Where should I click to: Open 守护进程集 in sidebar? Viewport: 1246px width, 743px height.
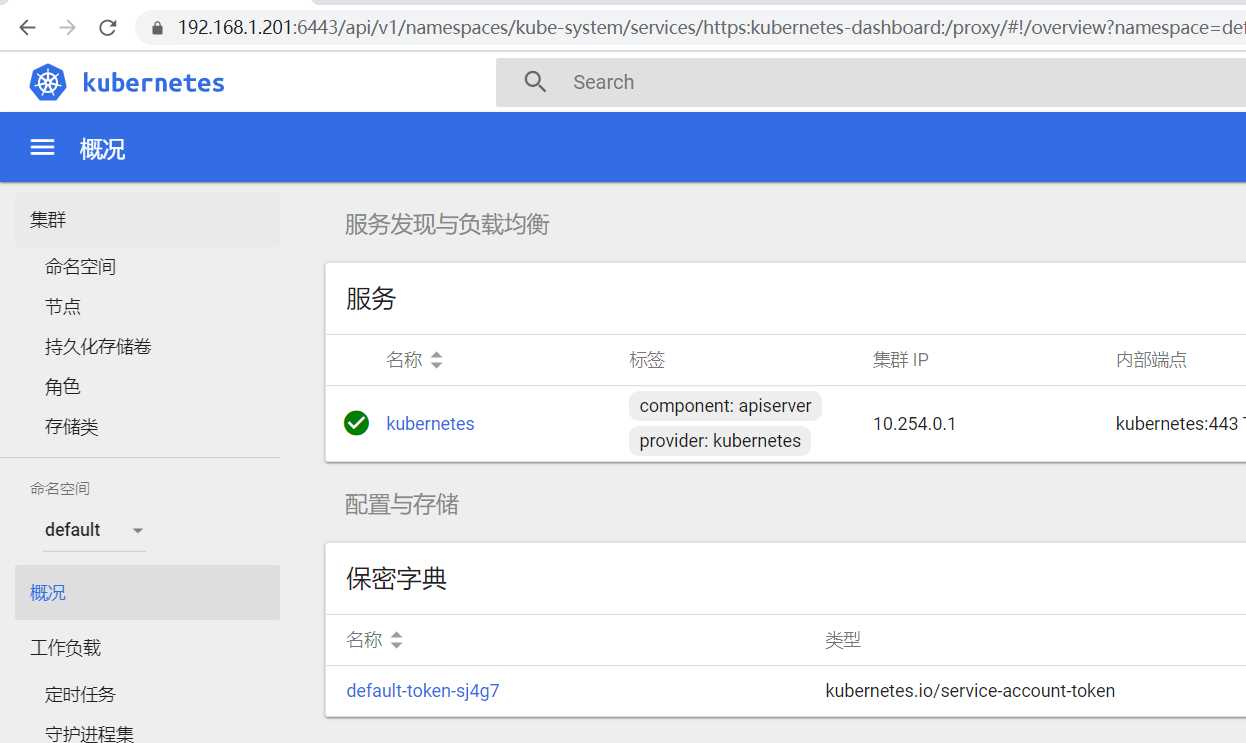point(89,733)
